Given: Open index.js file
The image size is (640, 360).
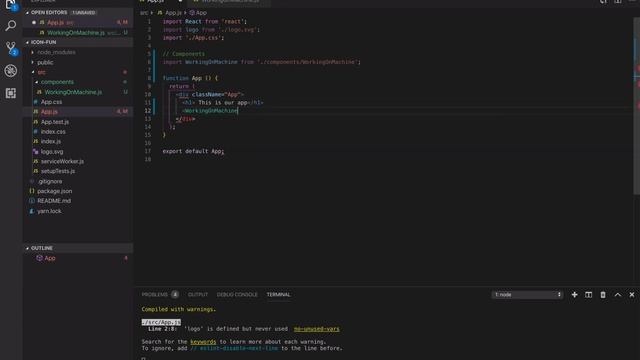Looking at the screenshot, I should (51, 142).
